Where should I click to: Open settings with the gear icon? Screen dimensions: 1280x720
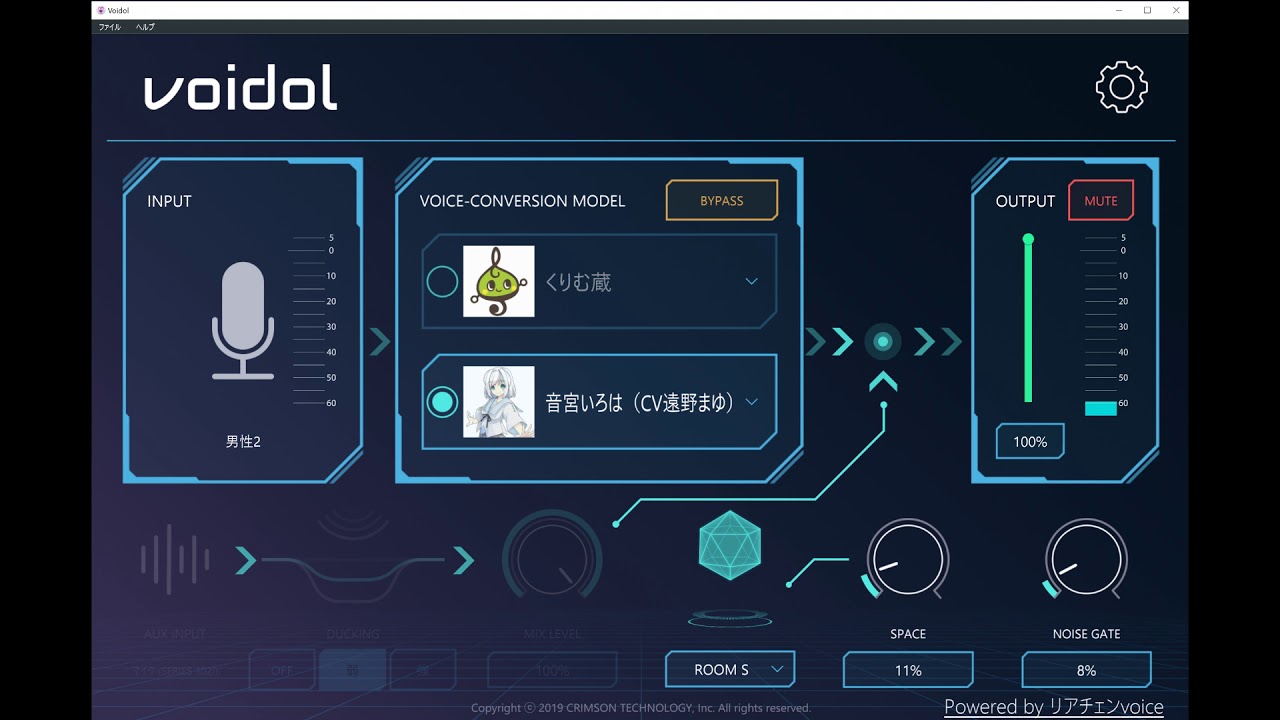(1121, 87)
